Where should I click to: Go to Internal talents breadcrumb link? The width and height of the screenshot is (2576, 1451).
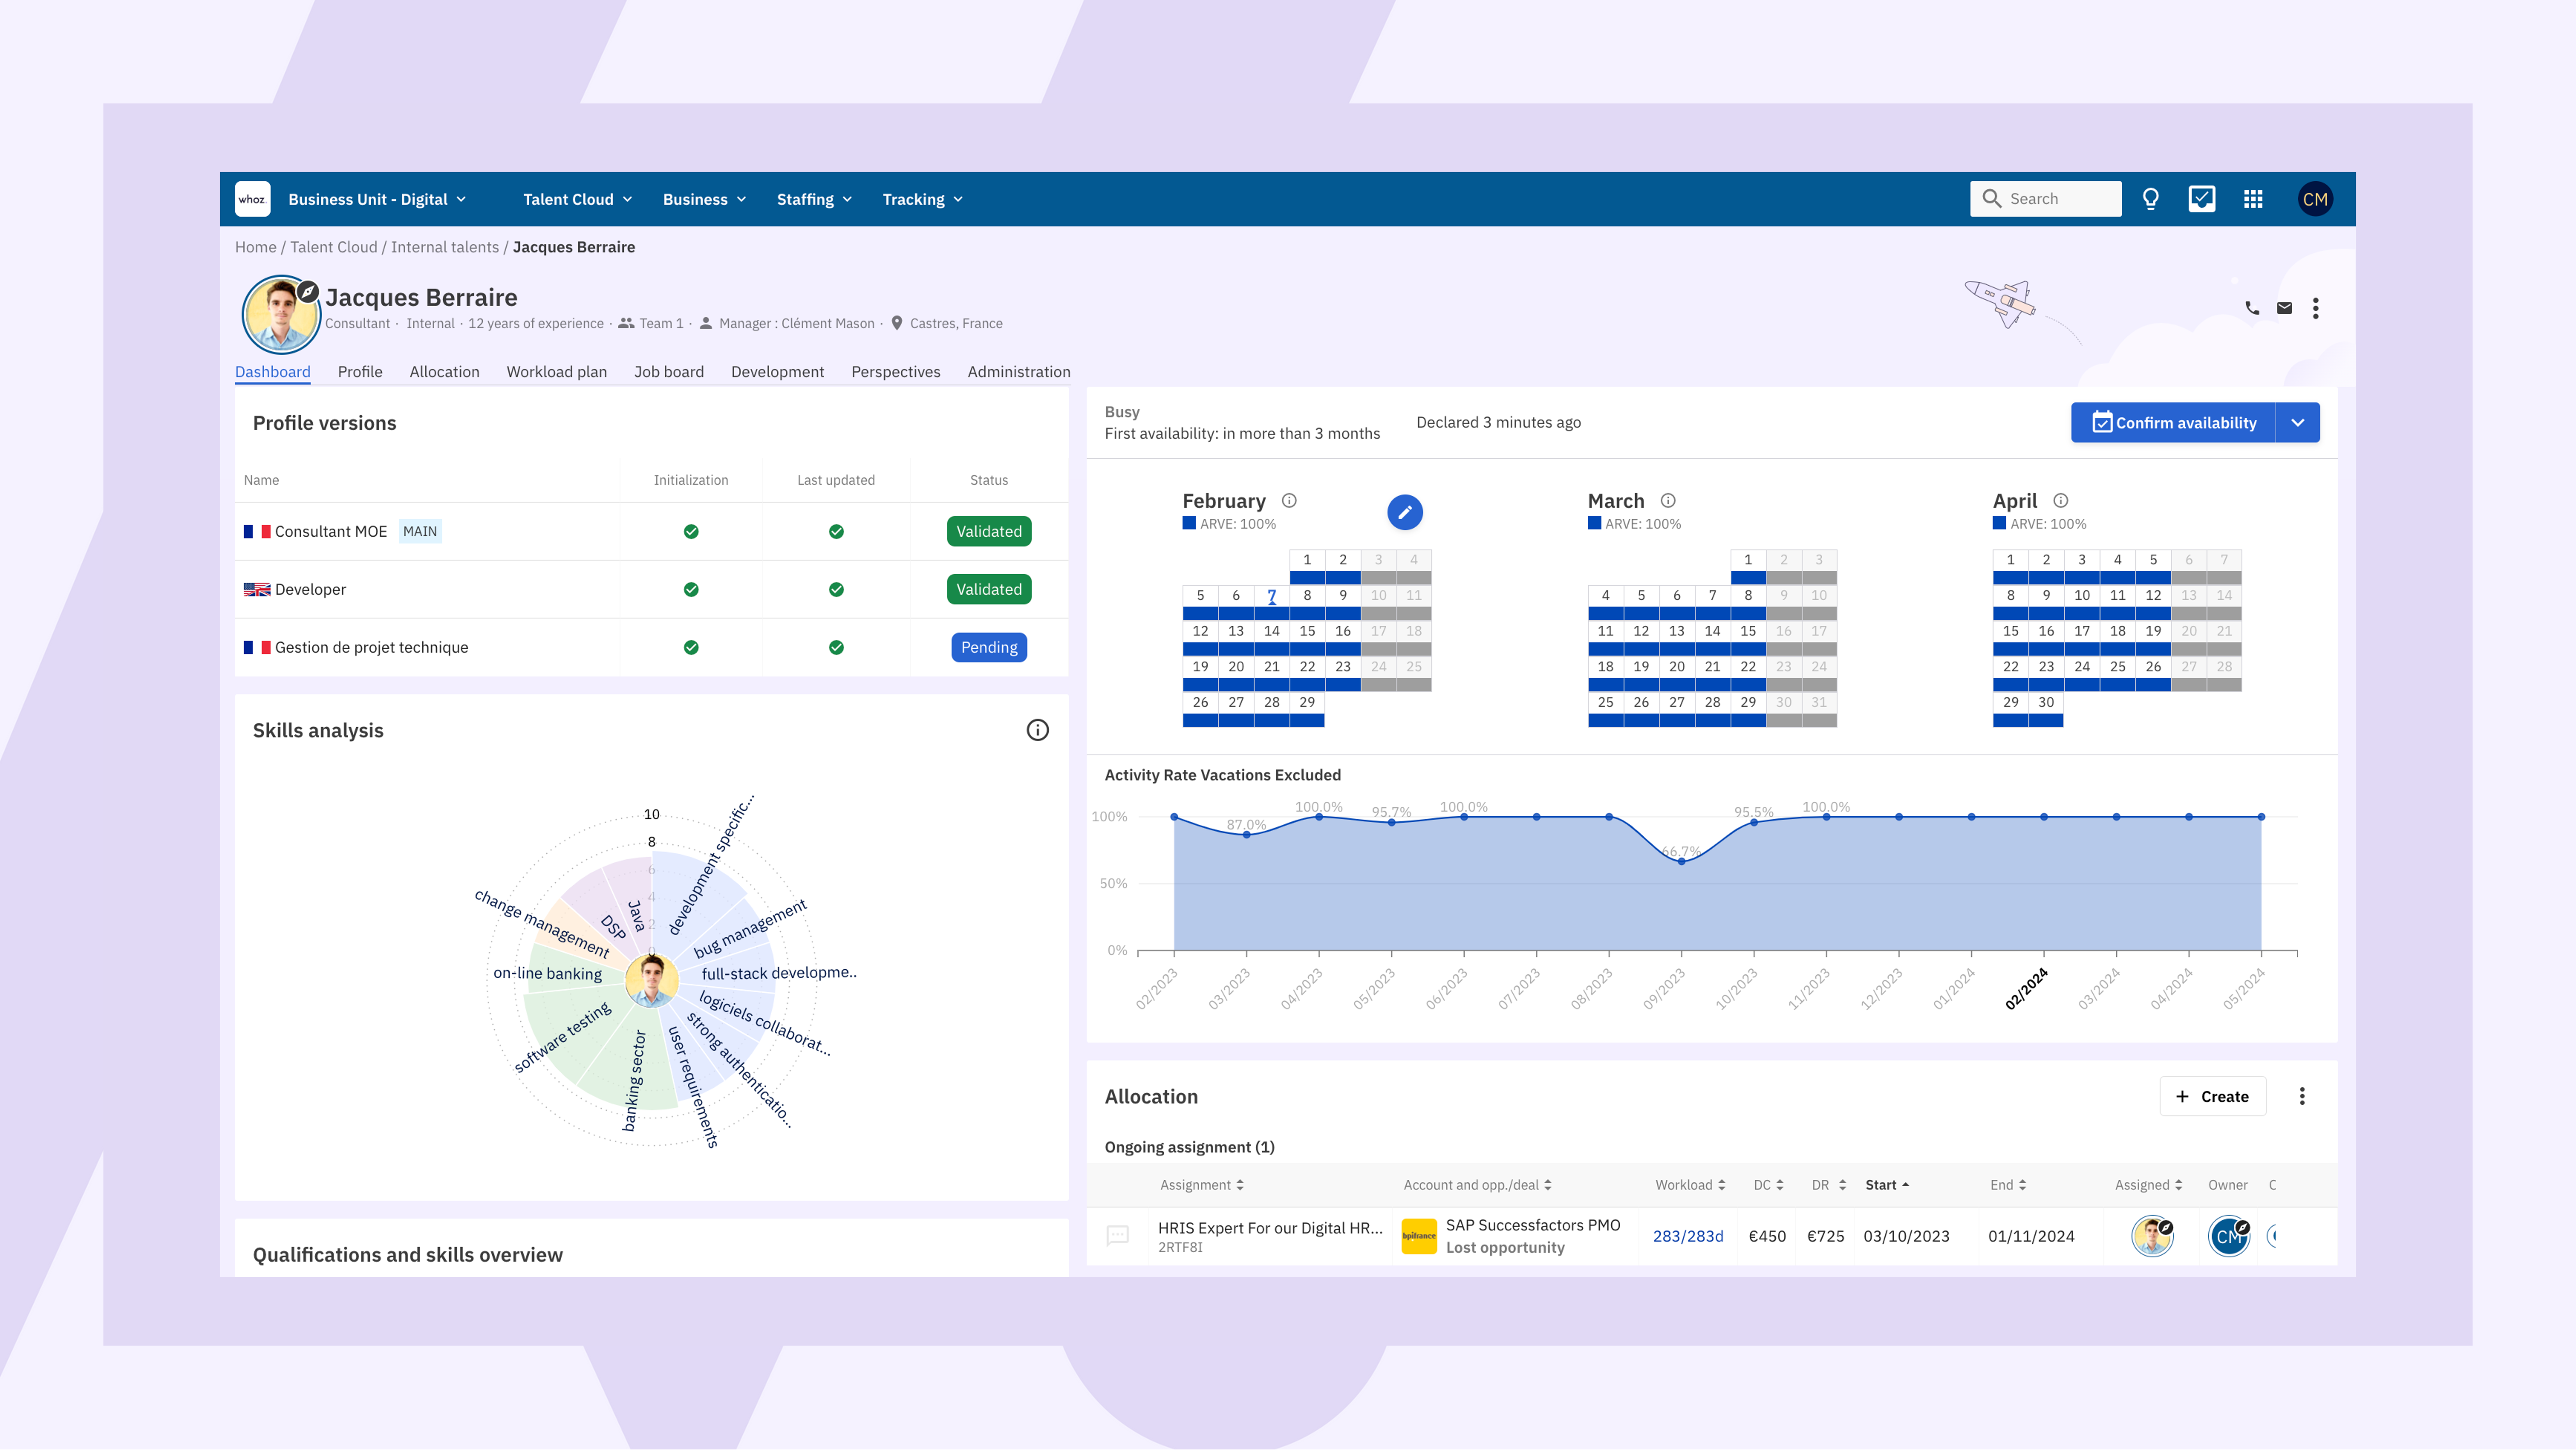(444, 247)
